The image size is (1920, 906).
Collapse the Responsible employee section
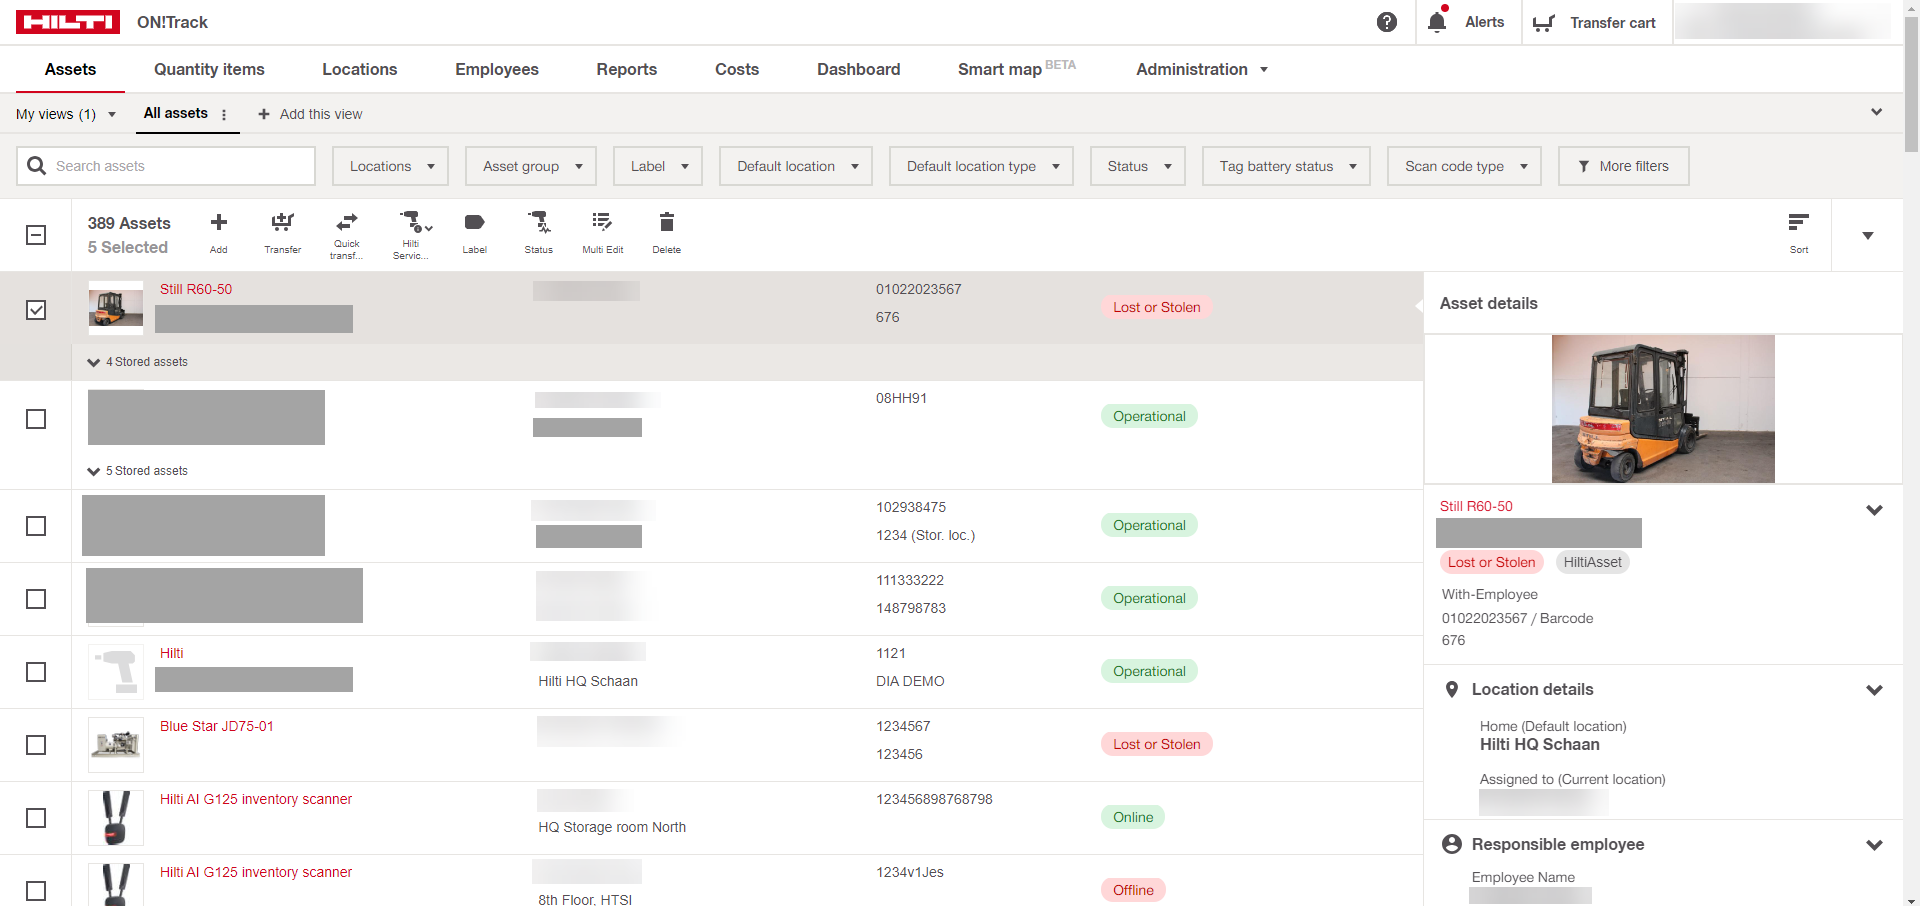pos(1874,845)
